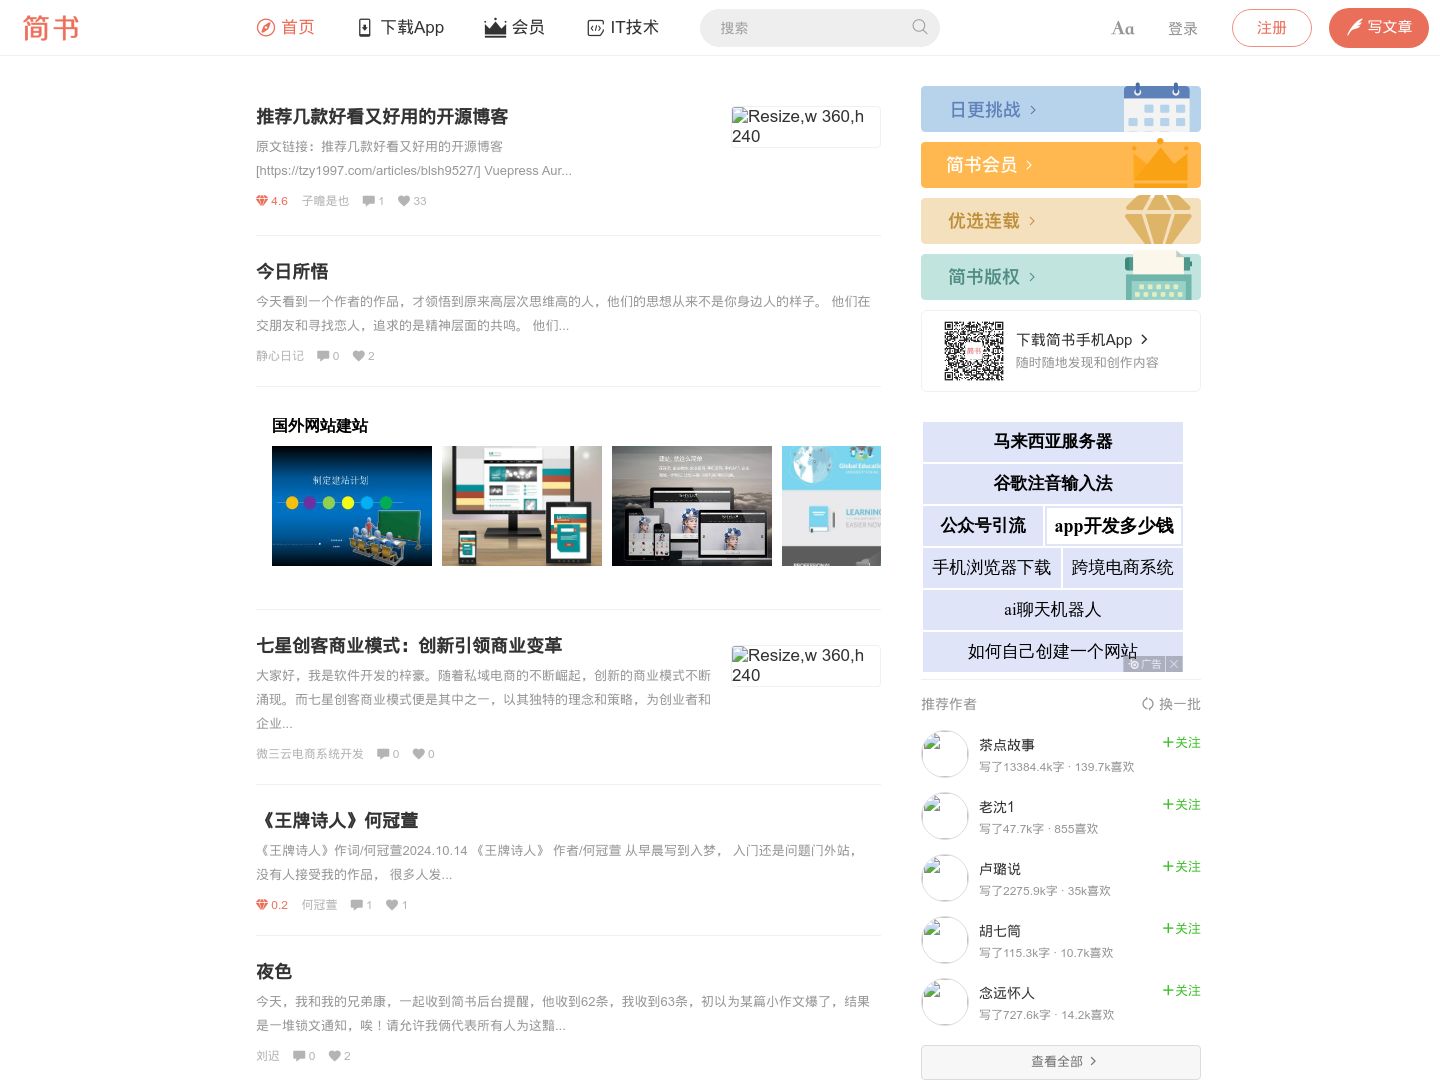1440x1080 pixels.
Task: Click ad link app开发多少钱
Action: (x=1114, y=526)
